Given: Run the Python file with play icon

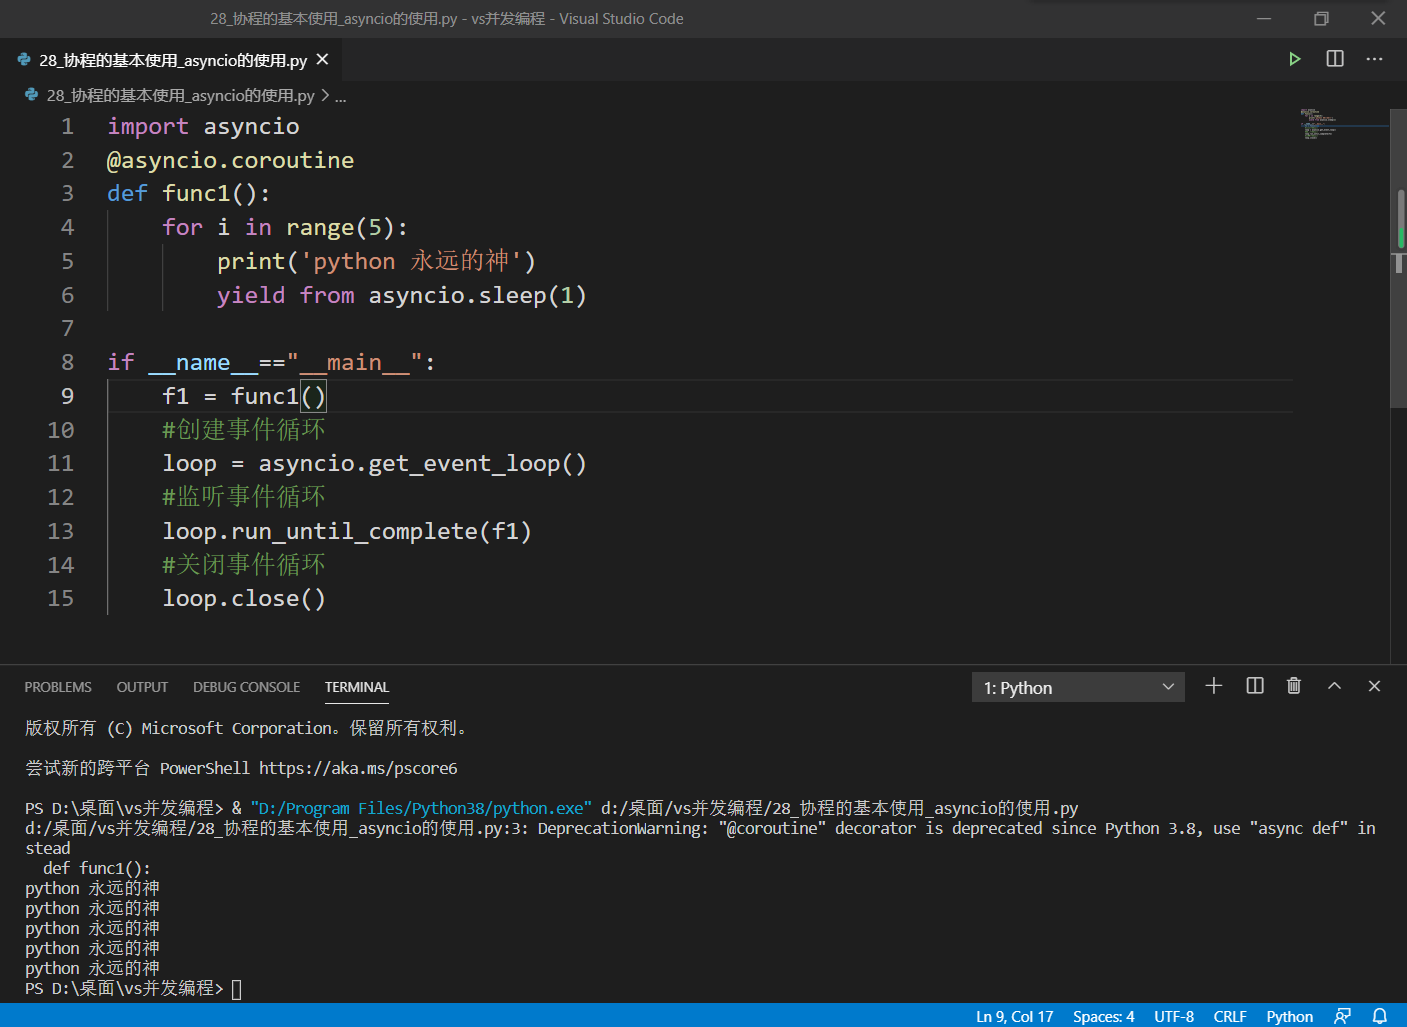Looking at the screenshot, I should coord(1294,59).
